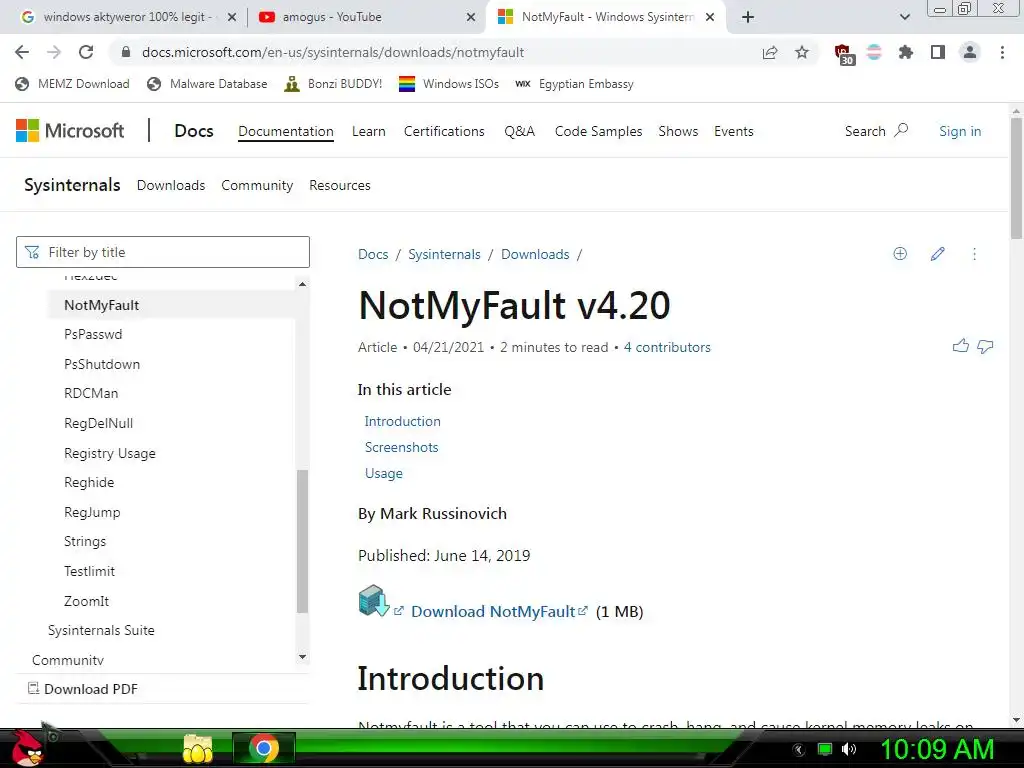Jump to the Screenshots section link

[401, 447]
